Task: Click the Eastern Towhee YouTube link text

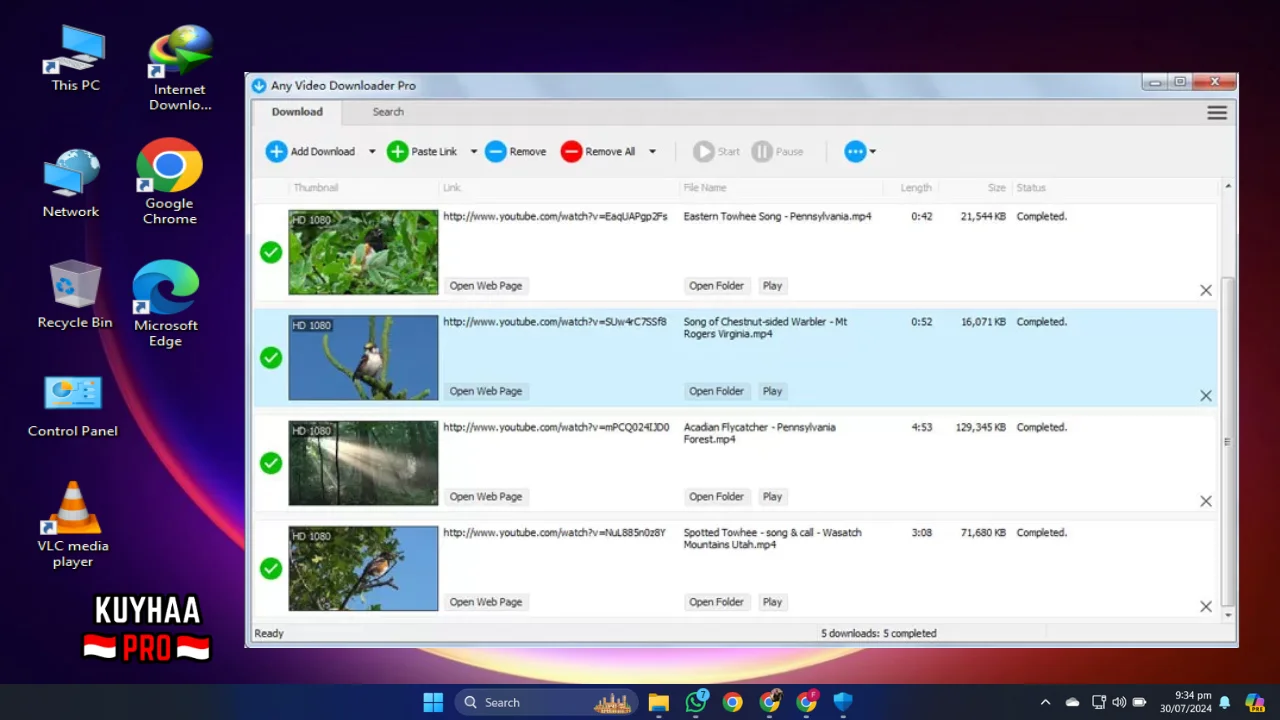Action: click(x=555, y=216)
